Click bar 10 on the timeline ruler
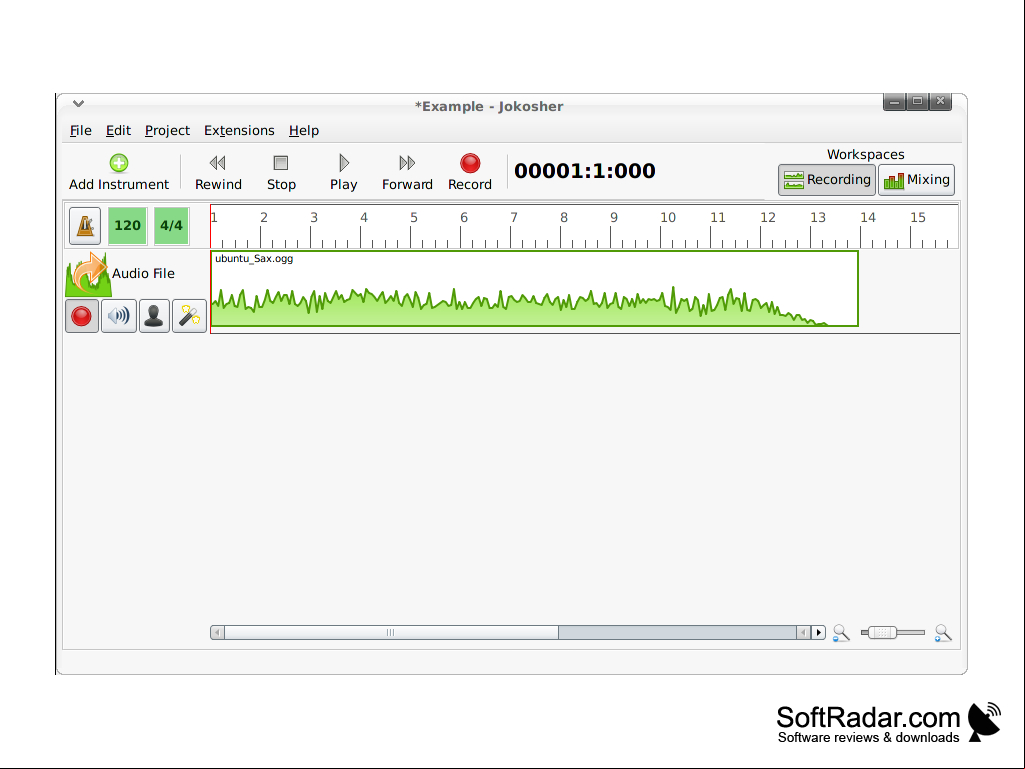 point(667,217)
